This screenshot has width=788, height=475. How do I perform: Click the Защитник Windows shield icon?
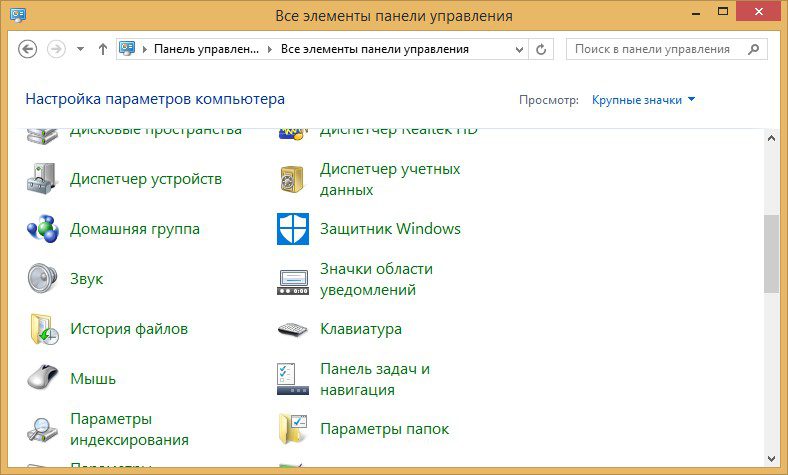click(x=293, y=229)
